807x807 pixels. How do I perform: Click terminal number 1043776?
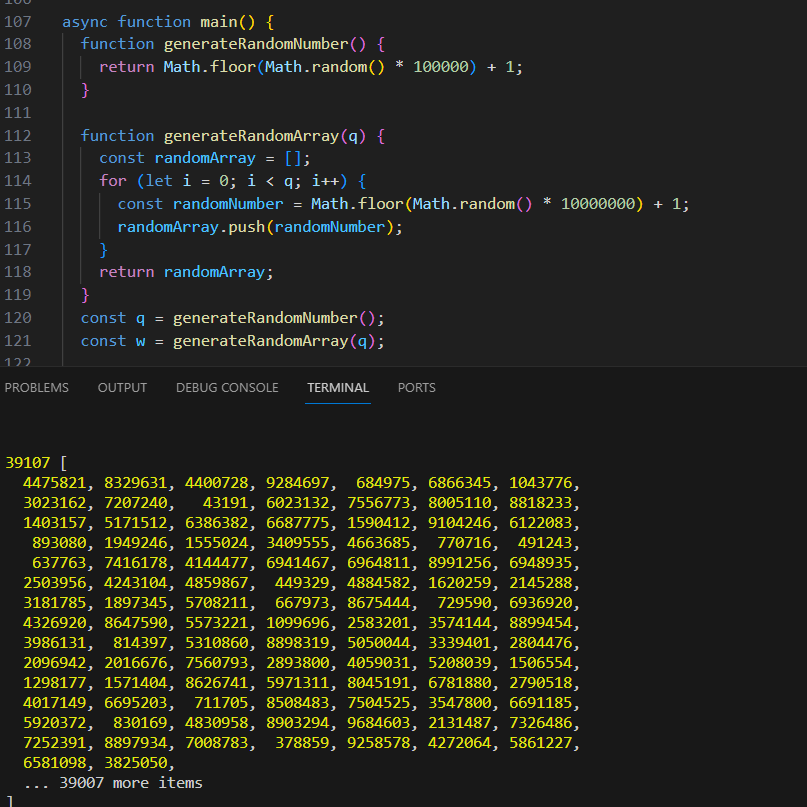pos(540,483)
